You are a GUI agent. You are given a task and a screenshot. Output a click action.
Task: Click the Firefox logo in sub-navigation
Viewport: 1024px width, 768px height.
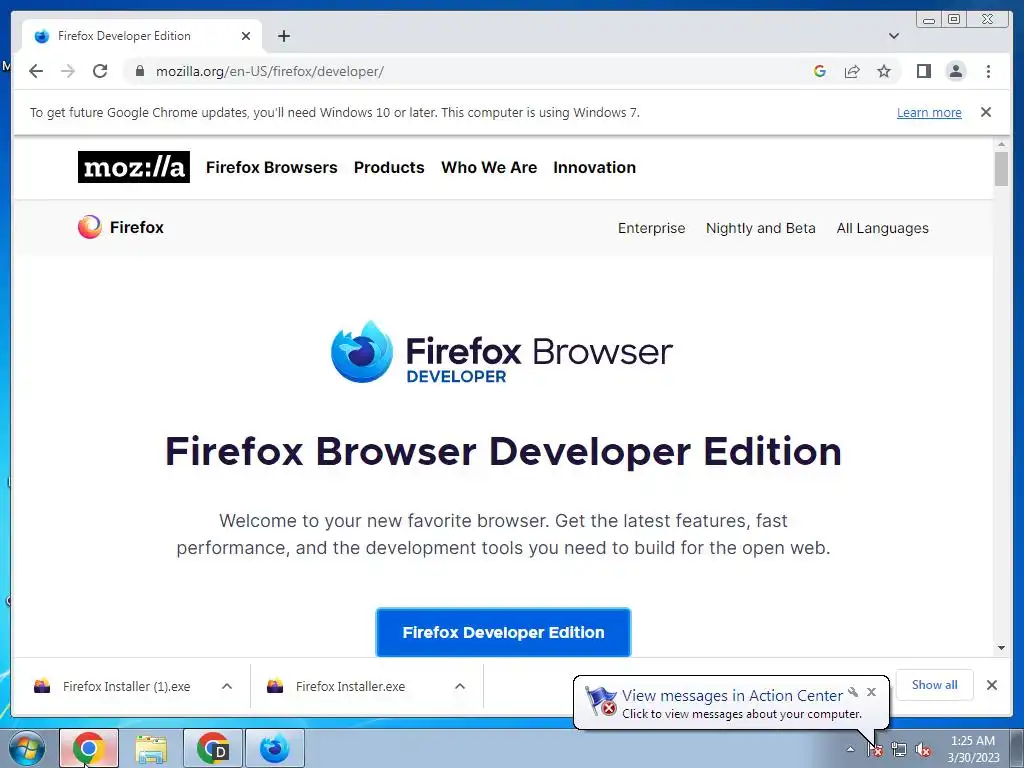pyautogui.click(x=121, y=227)
